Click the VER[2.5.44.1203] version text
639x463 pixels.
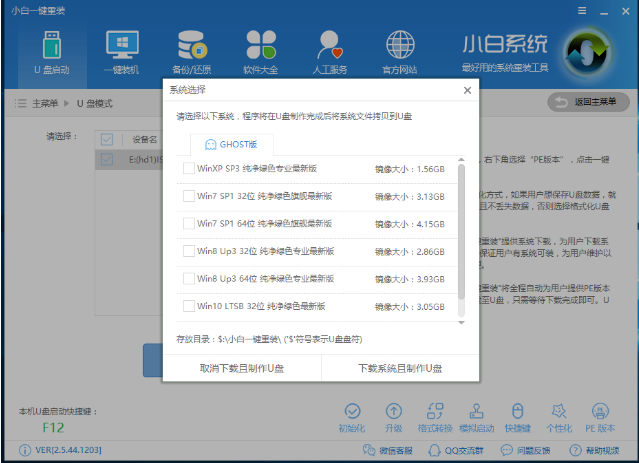(x=68, y=450)
